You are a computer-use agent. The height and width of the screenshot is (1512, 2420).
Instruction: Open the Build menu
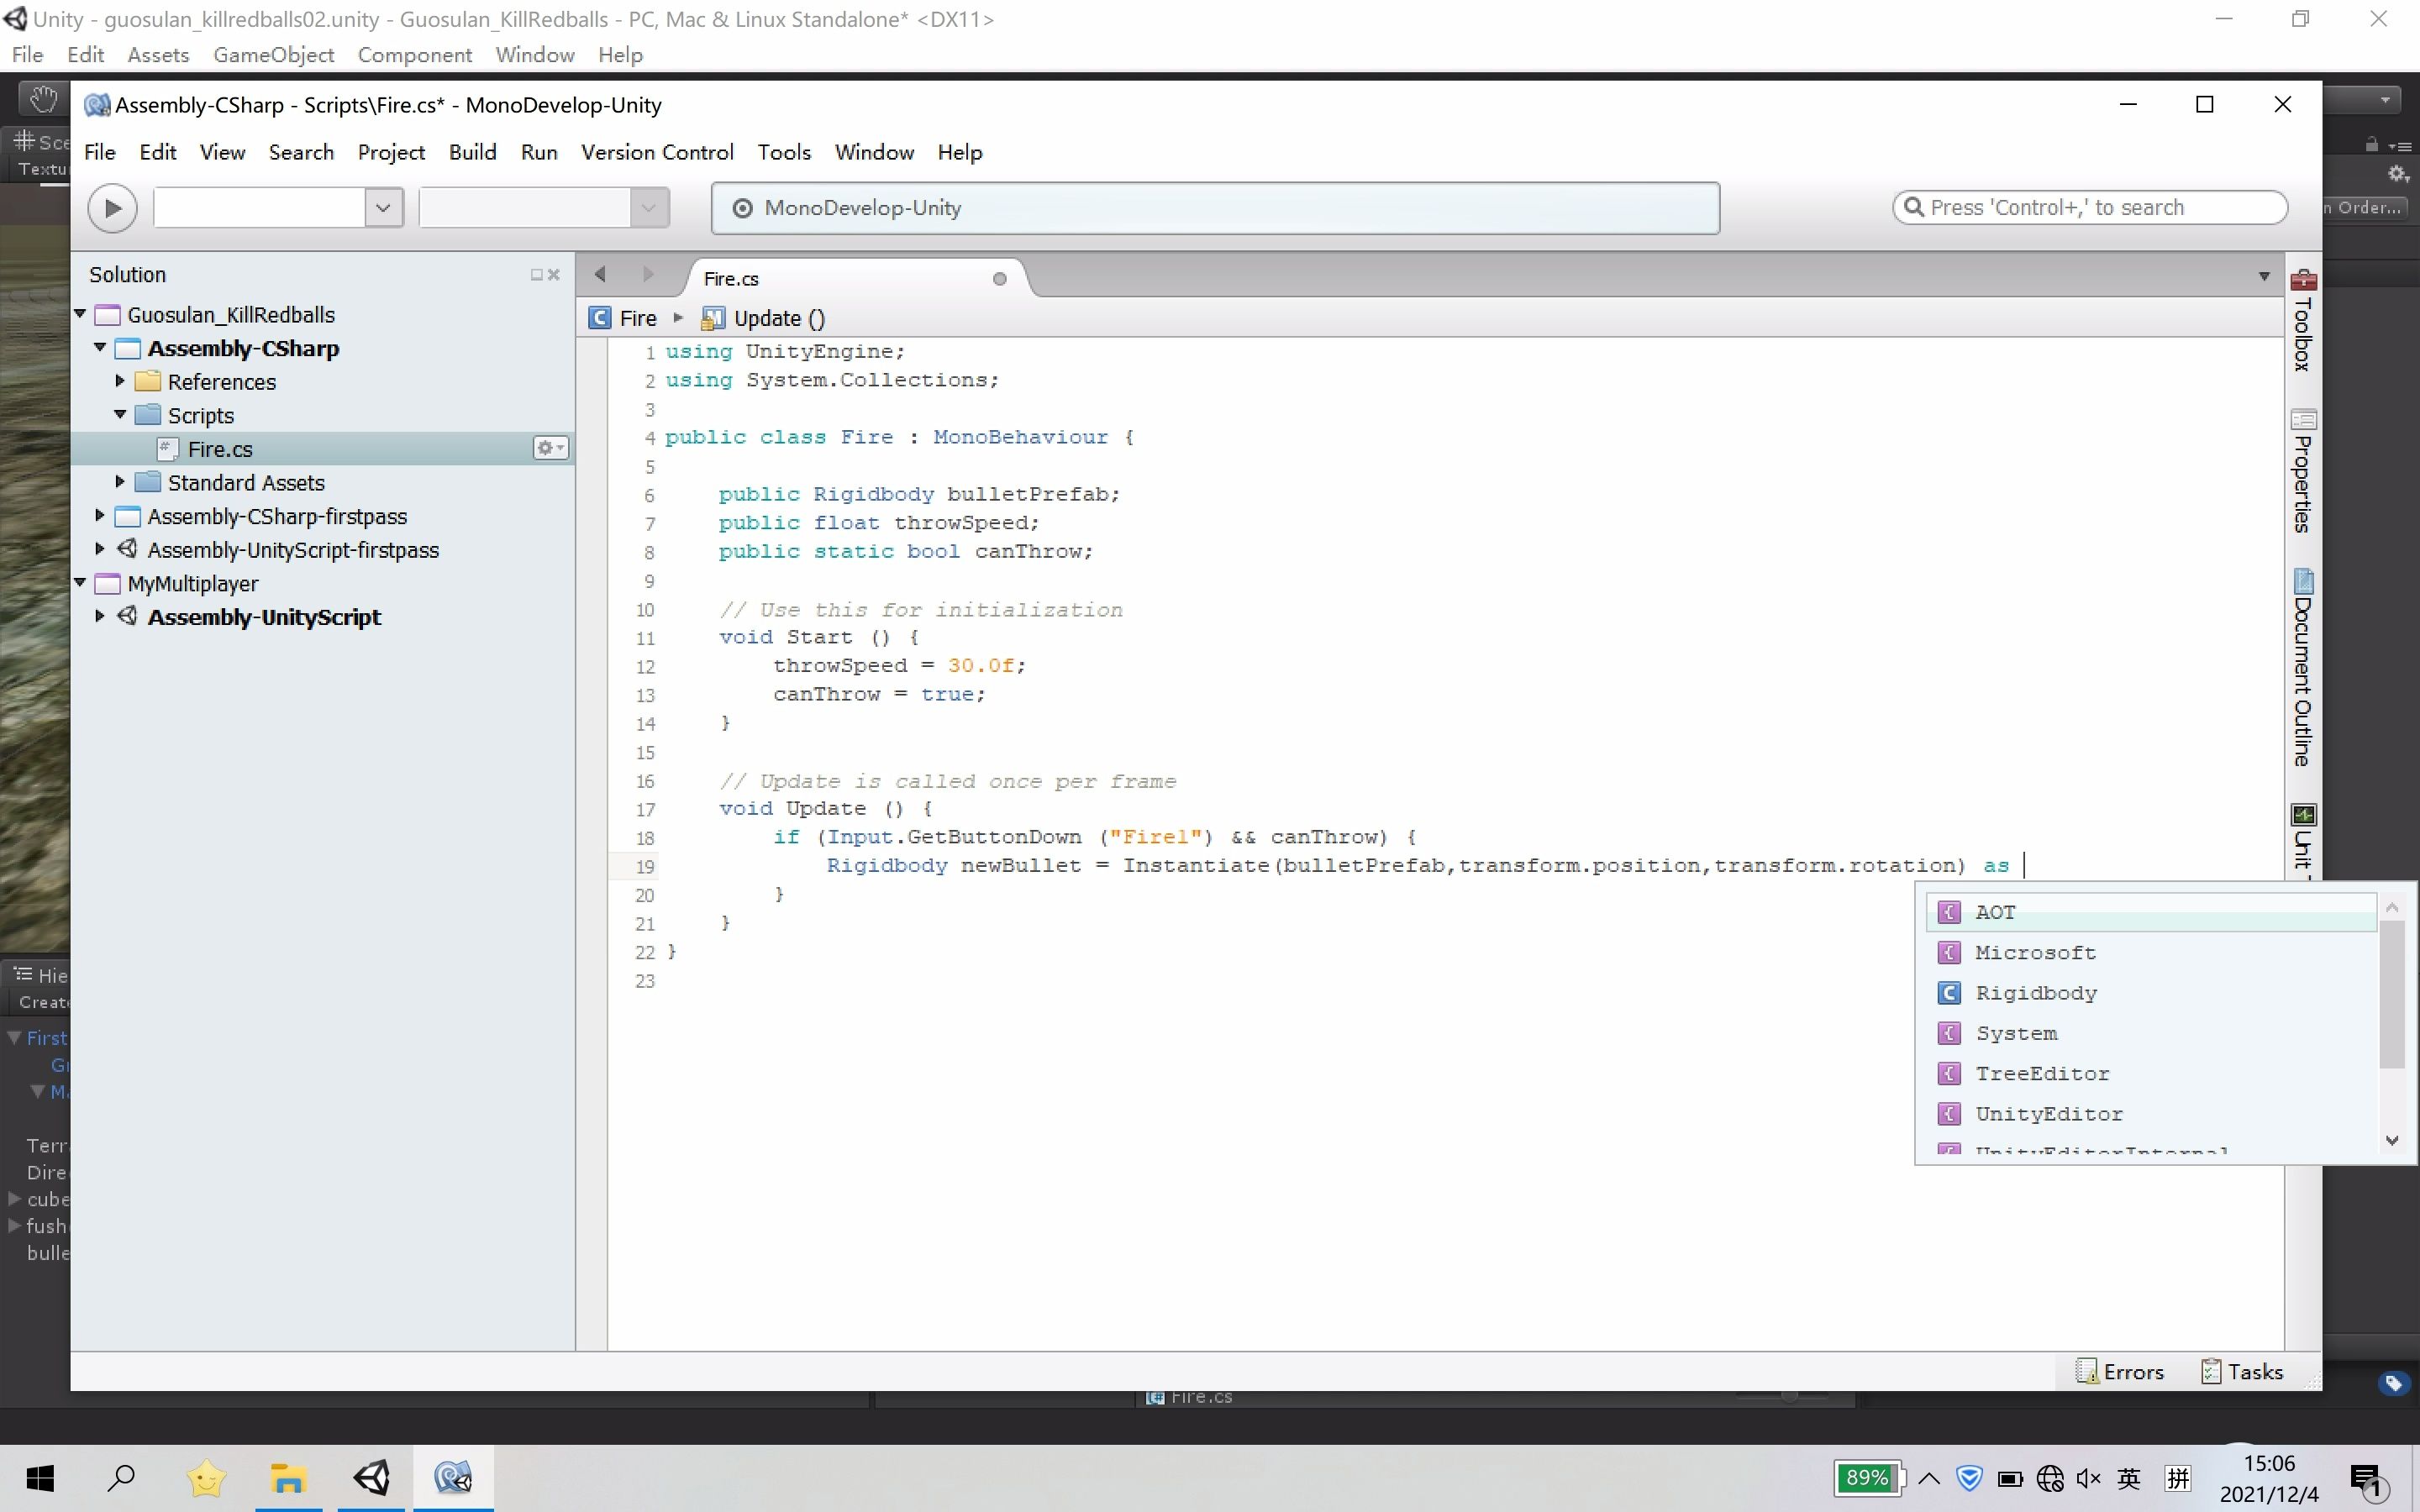click(x=472, y=152)
